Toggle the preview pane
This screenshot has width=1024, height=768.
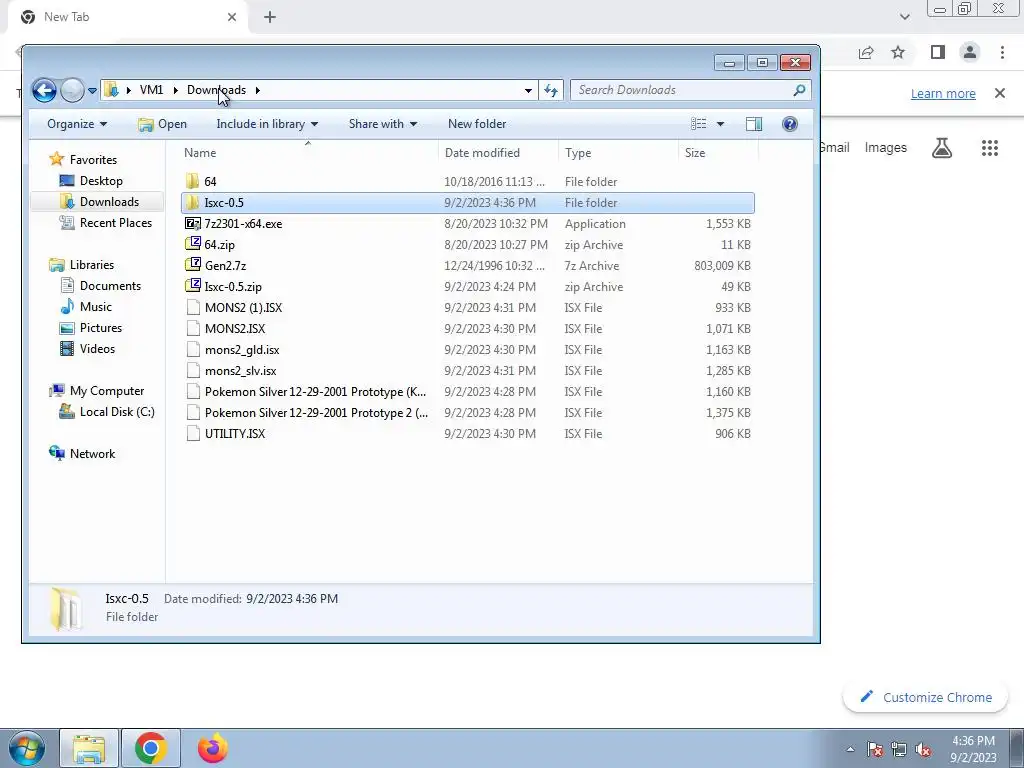click(754, 124)
